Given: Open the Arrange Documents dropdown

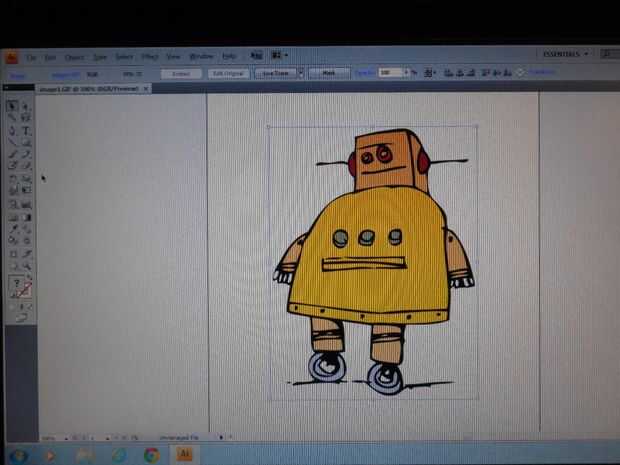Looking at the screenshot, I should coord(280,55).
